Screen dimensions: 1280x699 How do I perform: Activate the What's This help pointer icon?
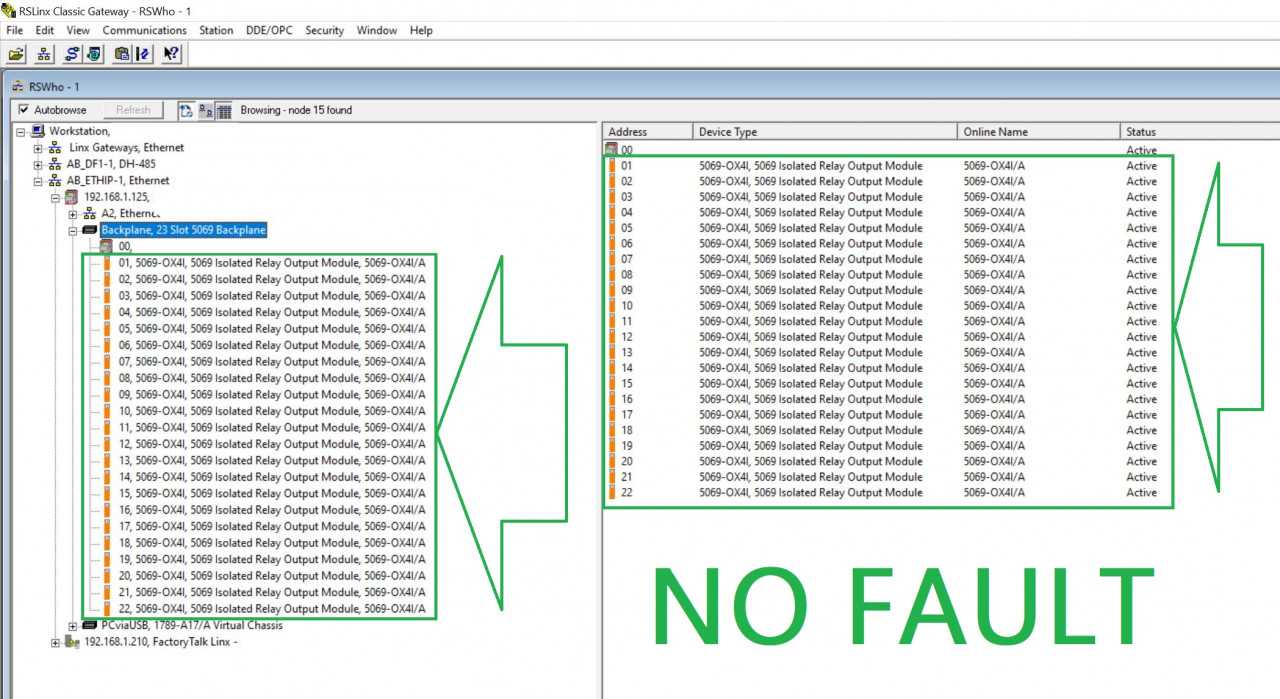(x=171, y=54)
